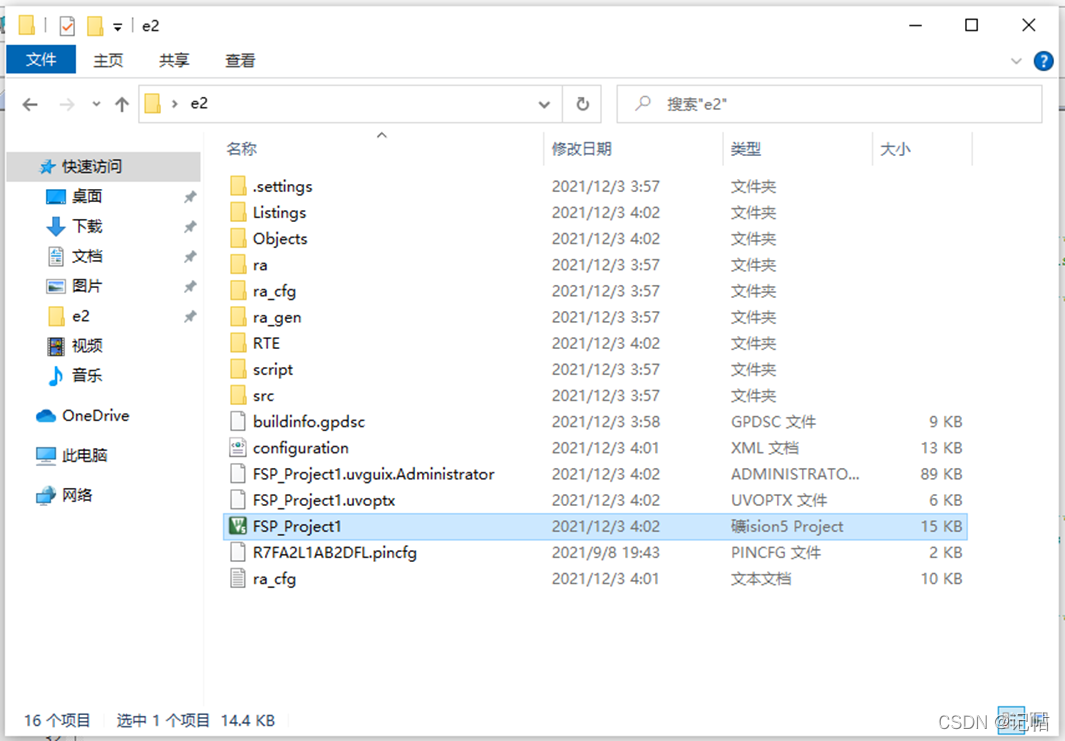Open 文档 in the sidebar
This screenshot has height=741, width=1065.
pyautogui.click(x=87, y=256)
